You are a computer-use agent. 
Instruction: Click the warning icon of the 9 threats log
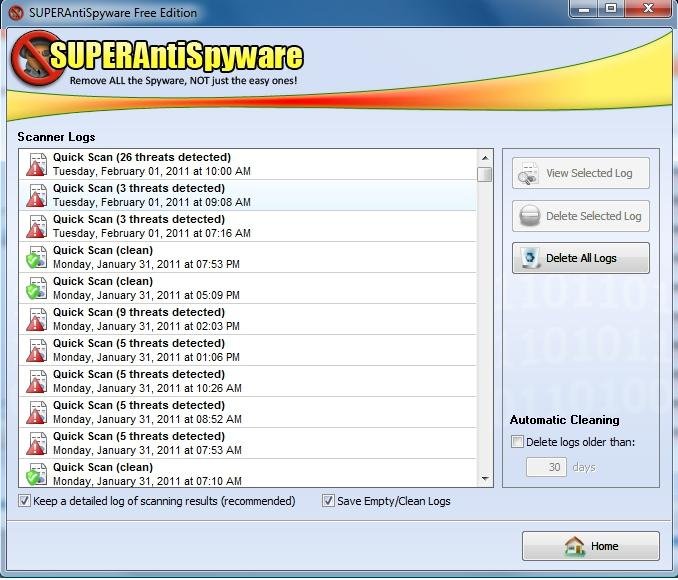click(36, 320)
